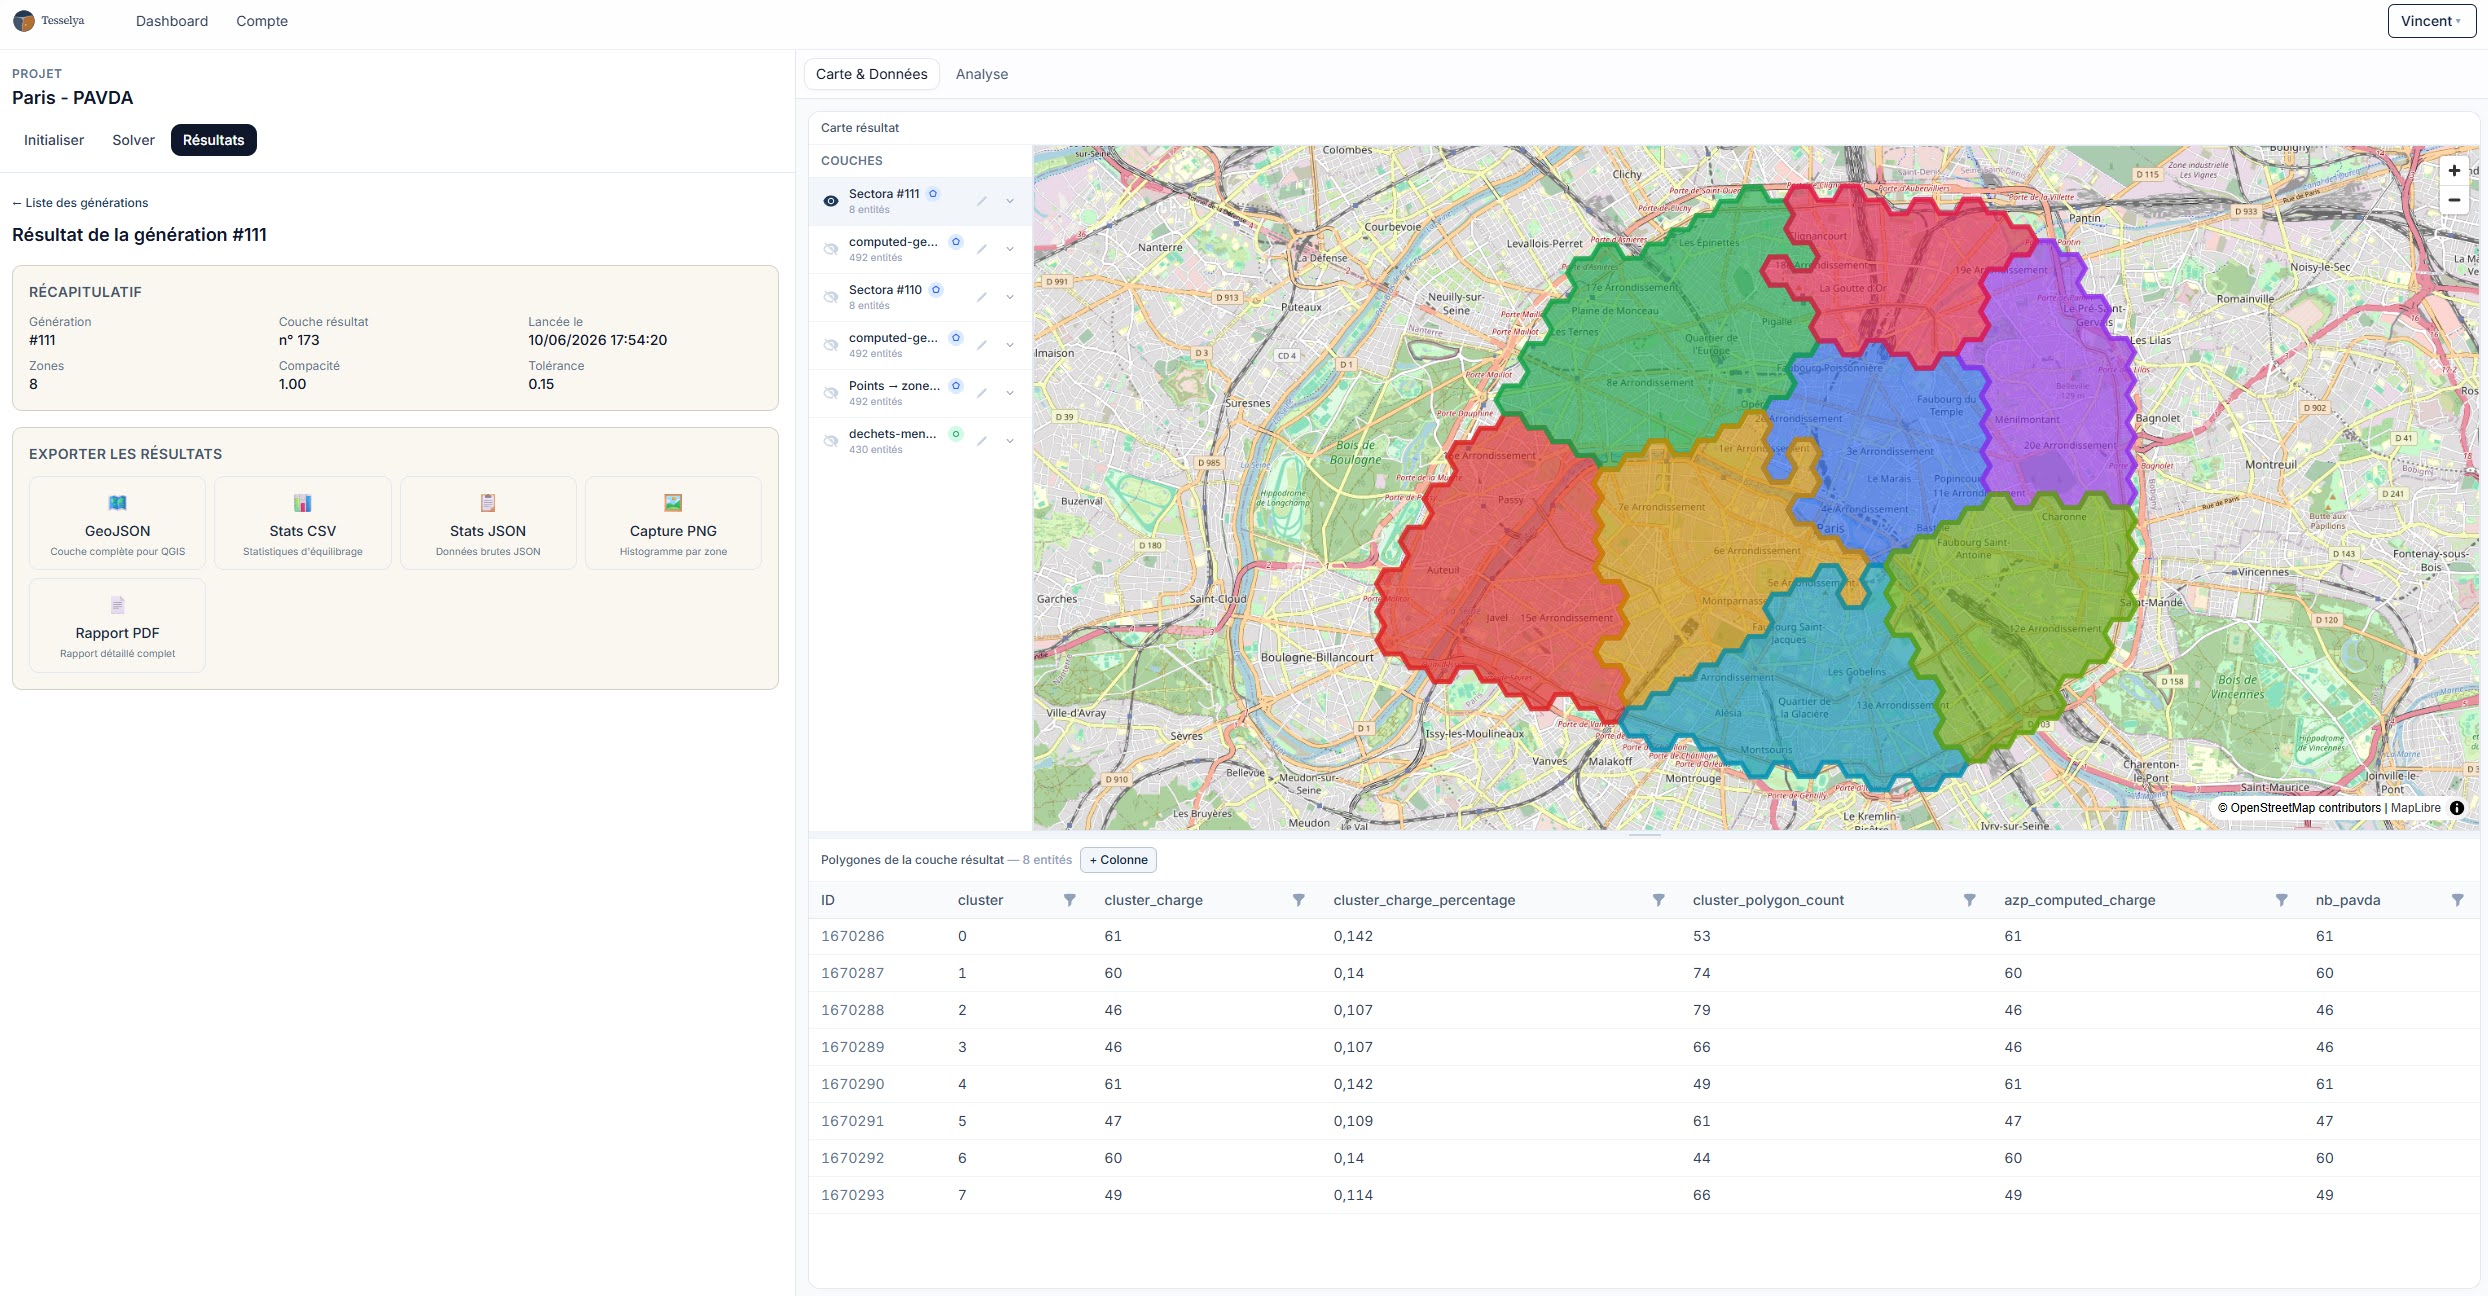Show the dechets-men... layer
Viewport: 2488px width, 1296px height.
tap(831, 441)
